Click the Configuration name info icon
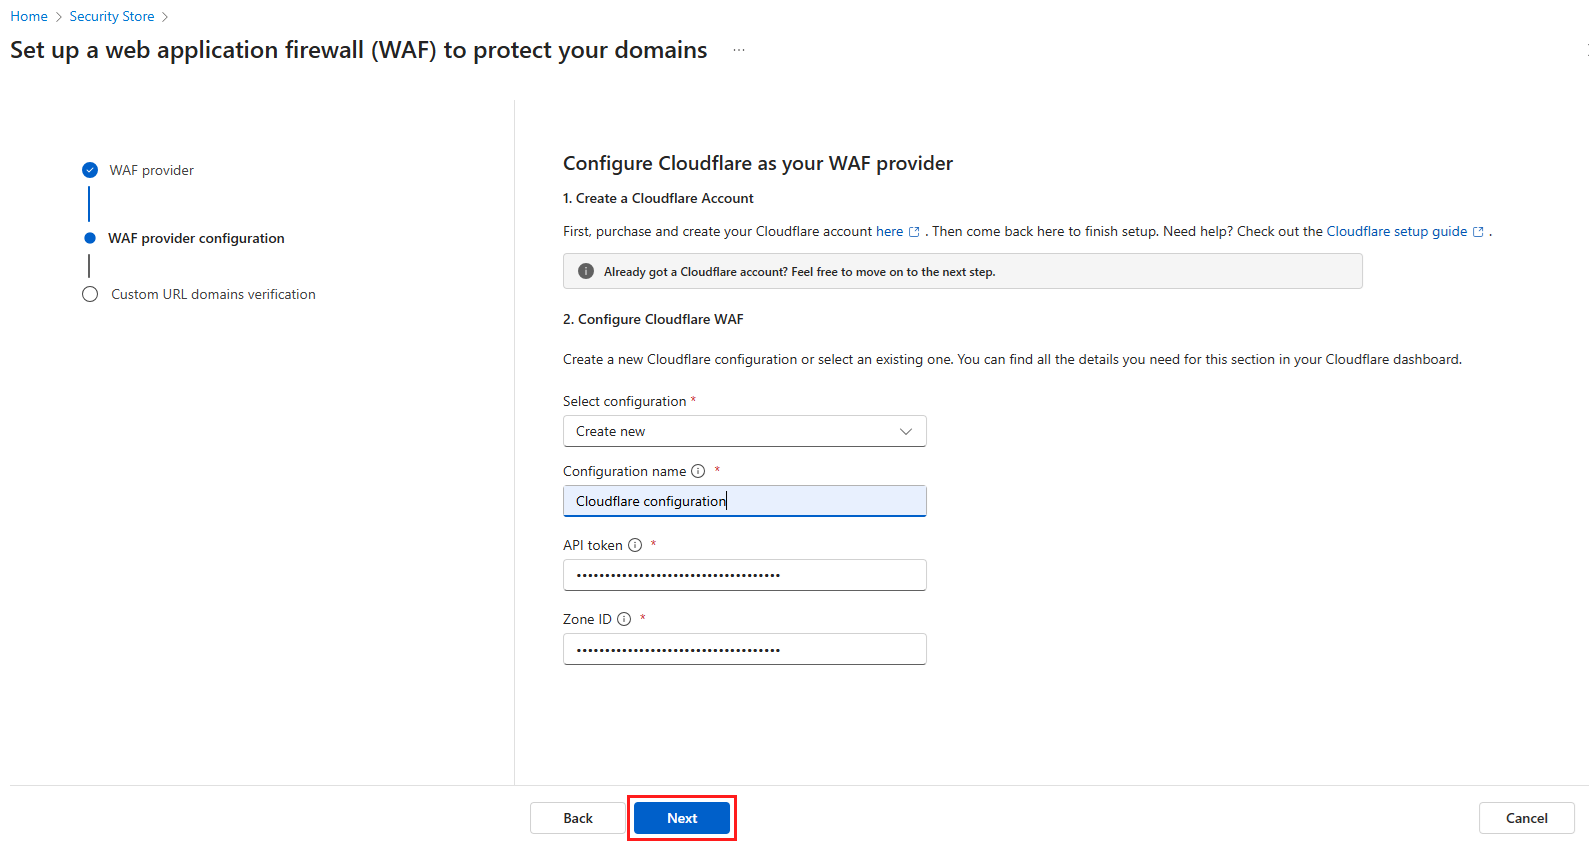Screen dimensions: 1589x844 pyautogui.click(x=698, y=471)
